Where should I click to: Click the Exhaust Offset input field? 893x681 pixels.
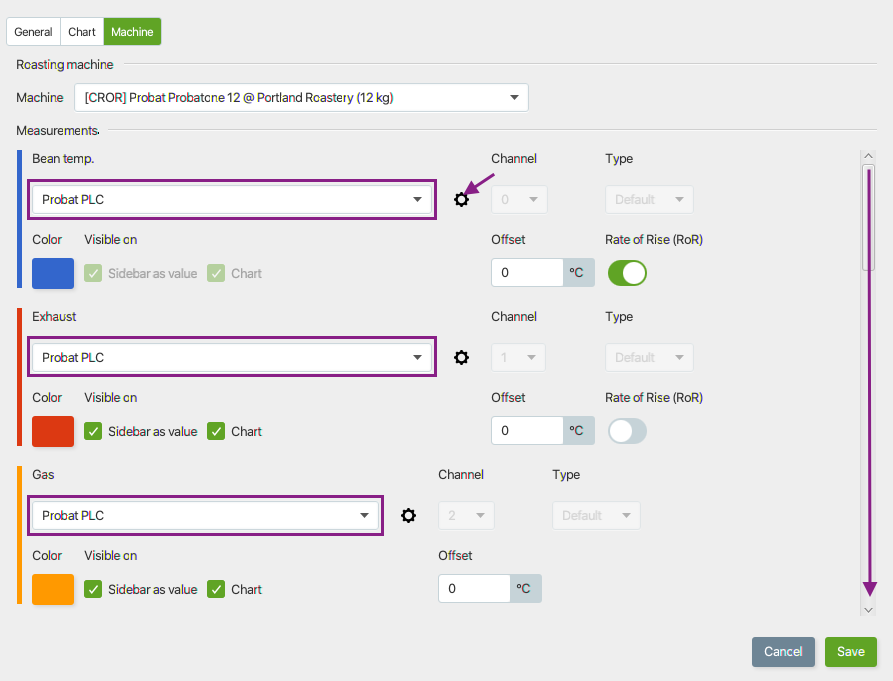point(527,430)
